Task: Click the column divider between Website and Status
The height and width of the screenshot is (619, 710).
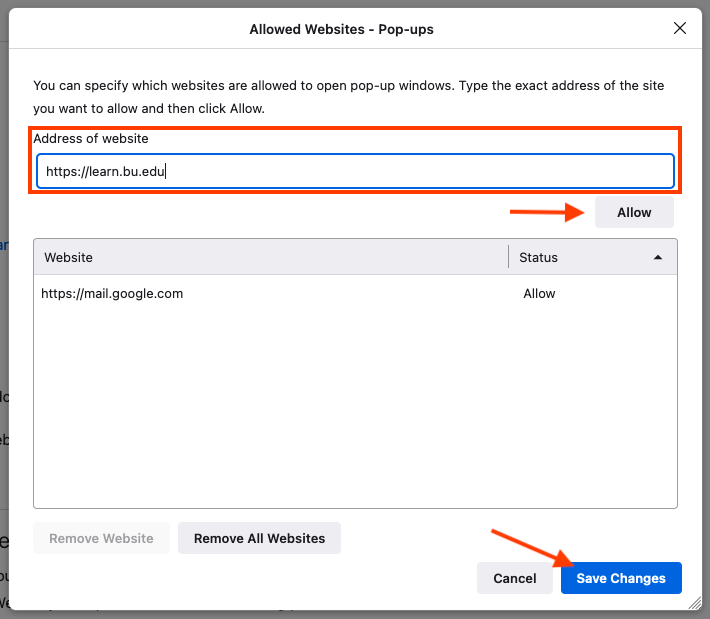Action: click(509, 257)
